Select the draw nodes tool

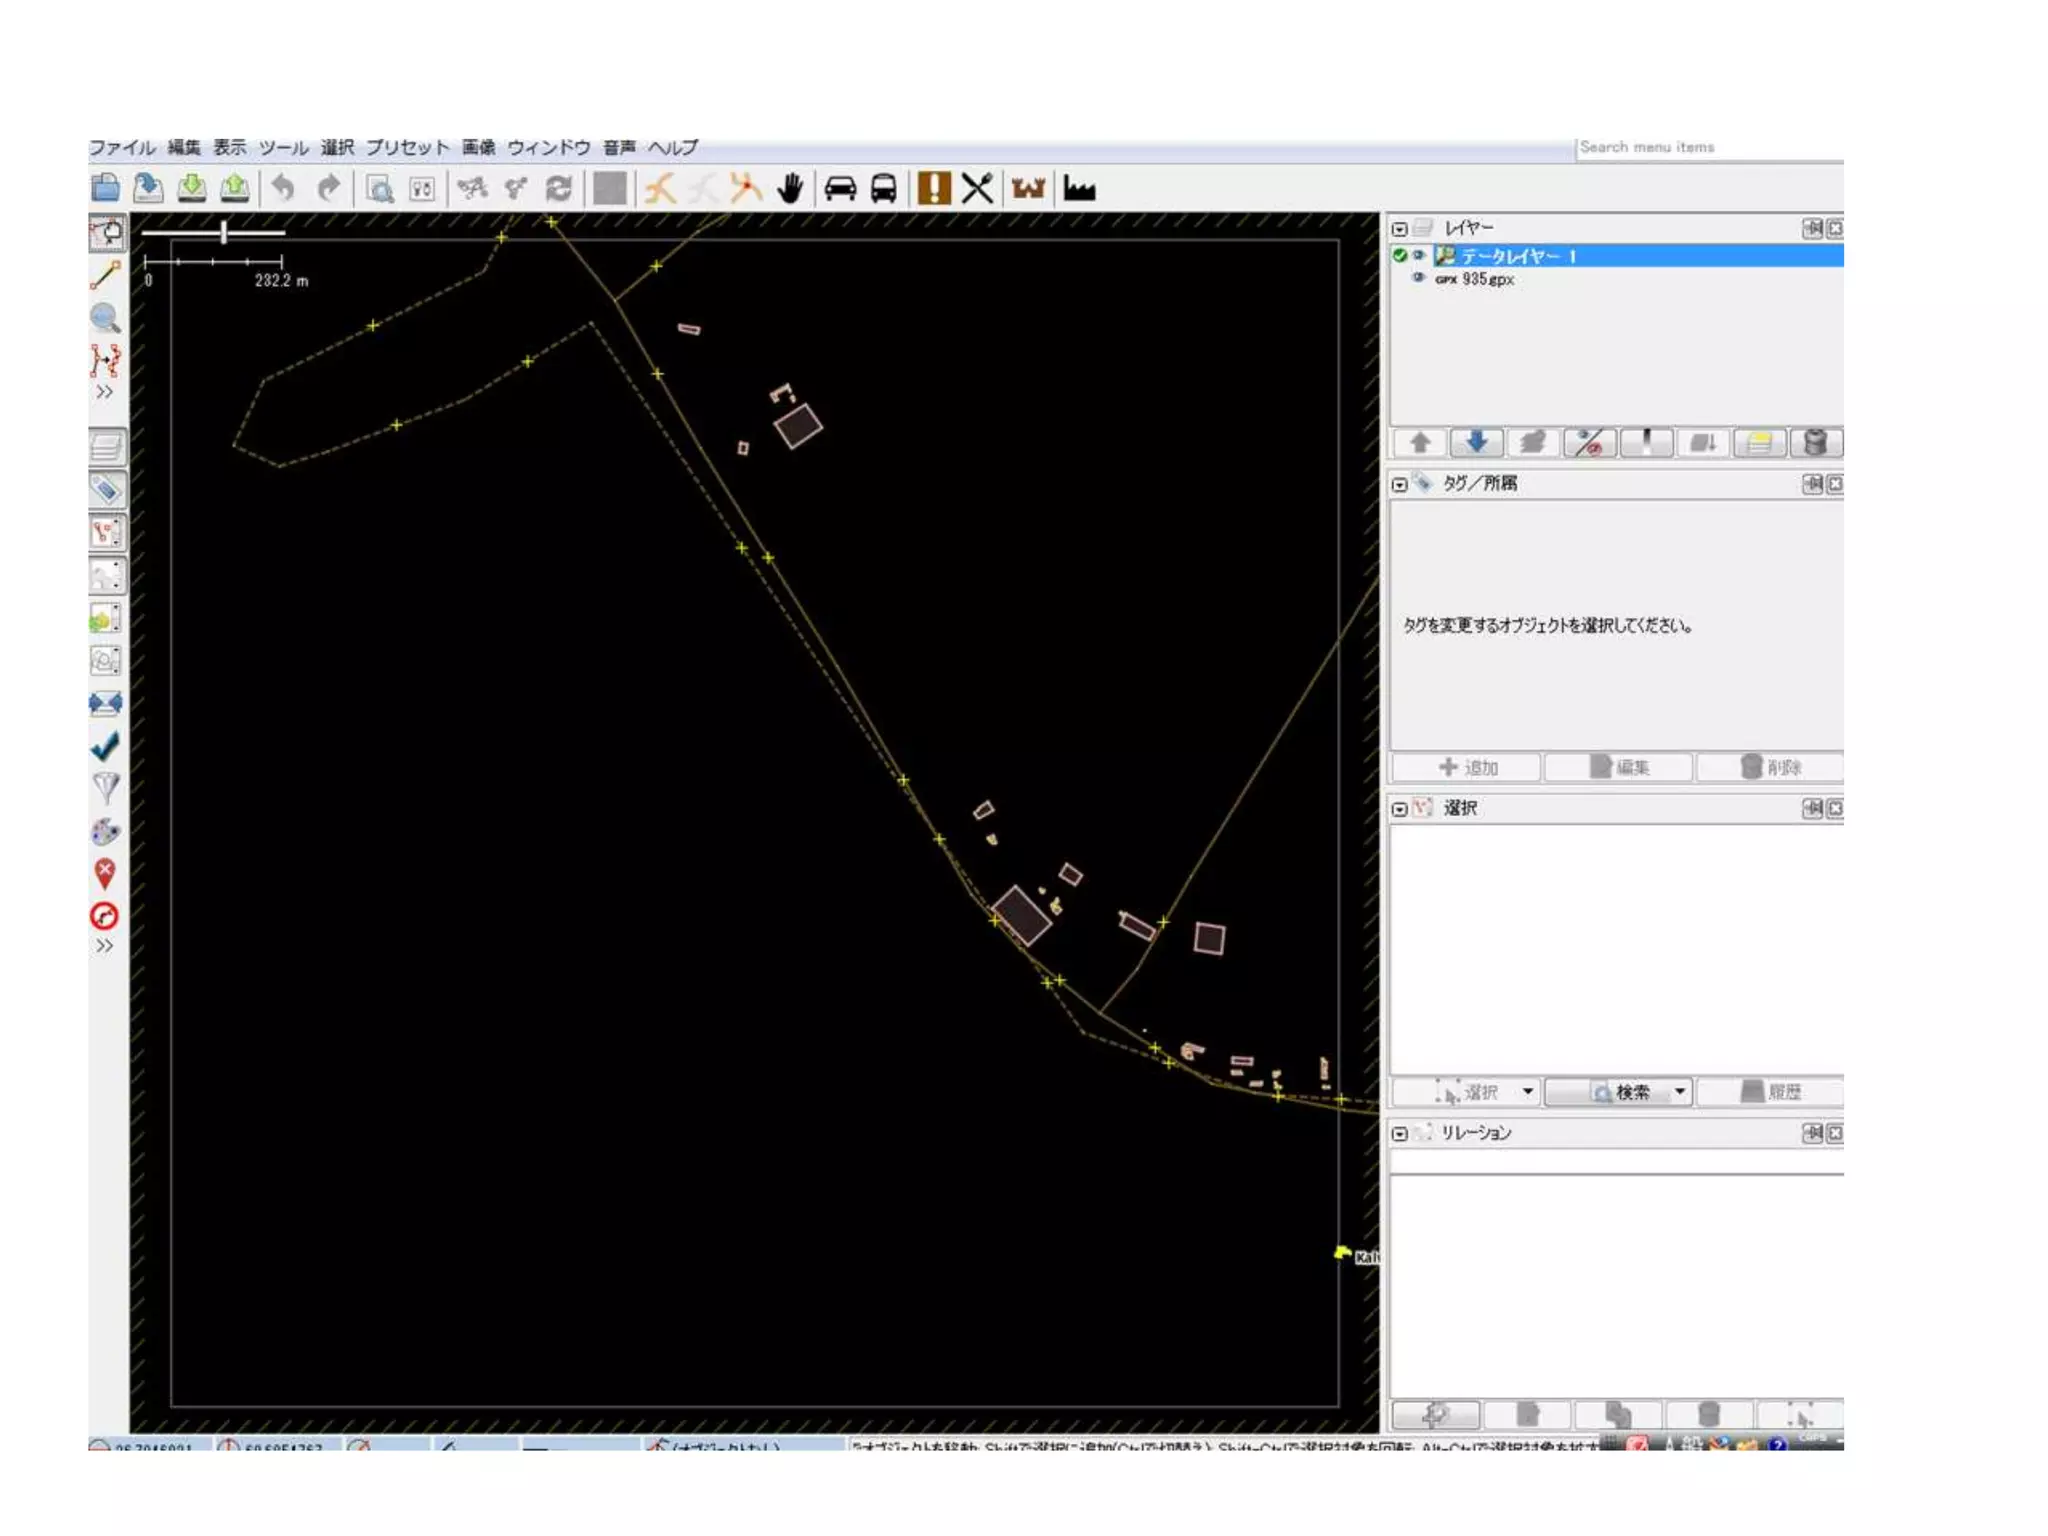[105, 275]
